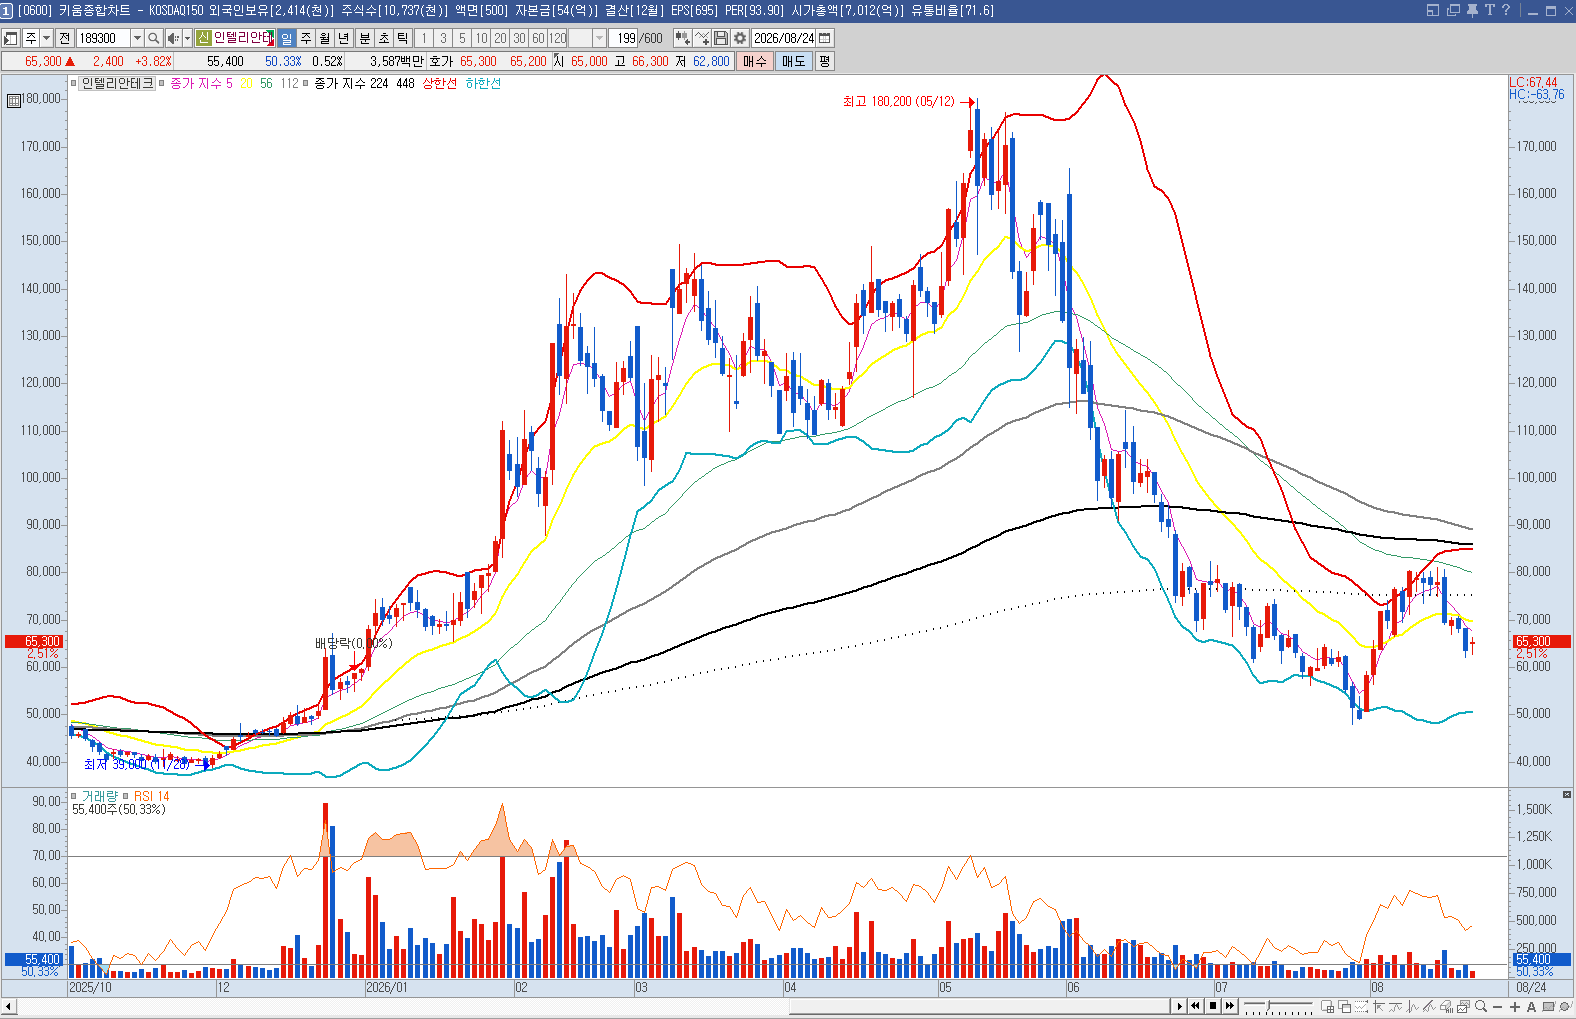
Task: Click the speaker sound icon in toolbar
Action: (x=173, y=38)
